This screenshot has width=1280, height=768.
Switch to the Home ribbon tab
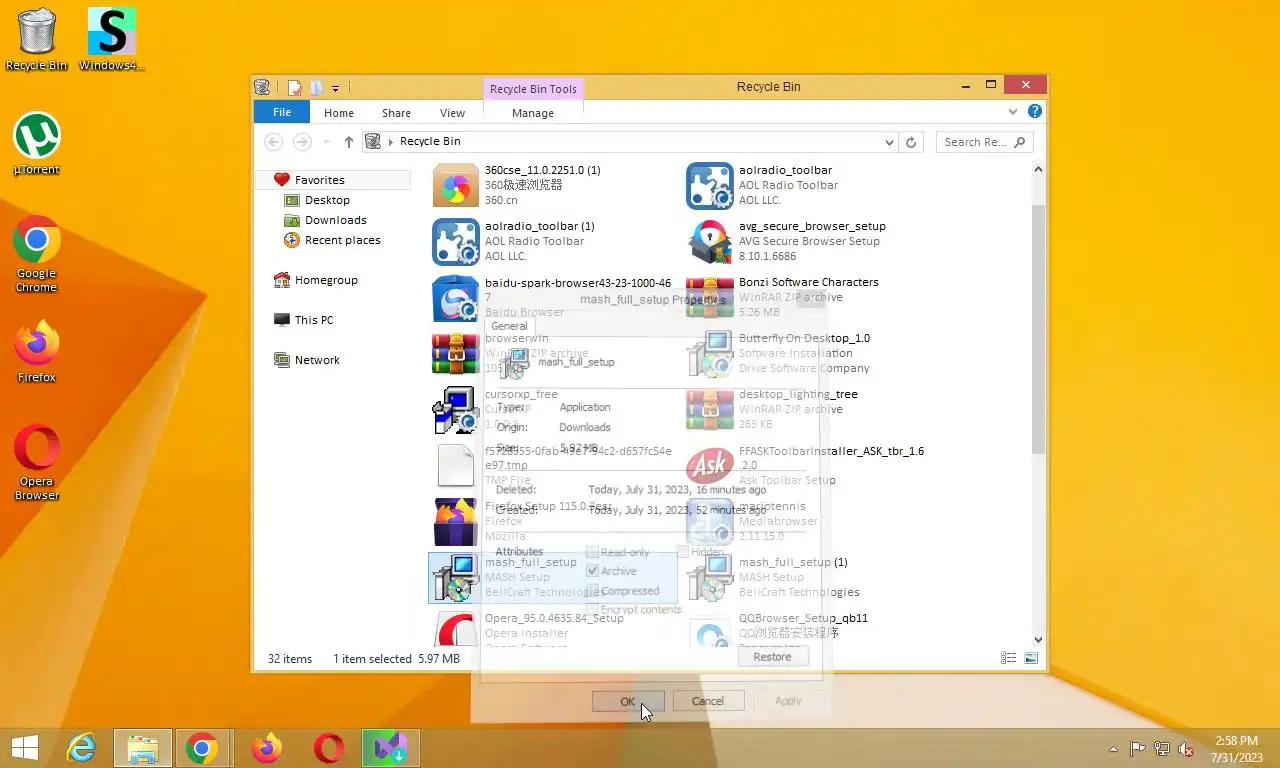point(339,113)
